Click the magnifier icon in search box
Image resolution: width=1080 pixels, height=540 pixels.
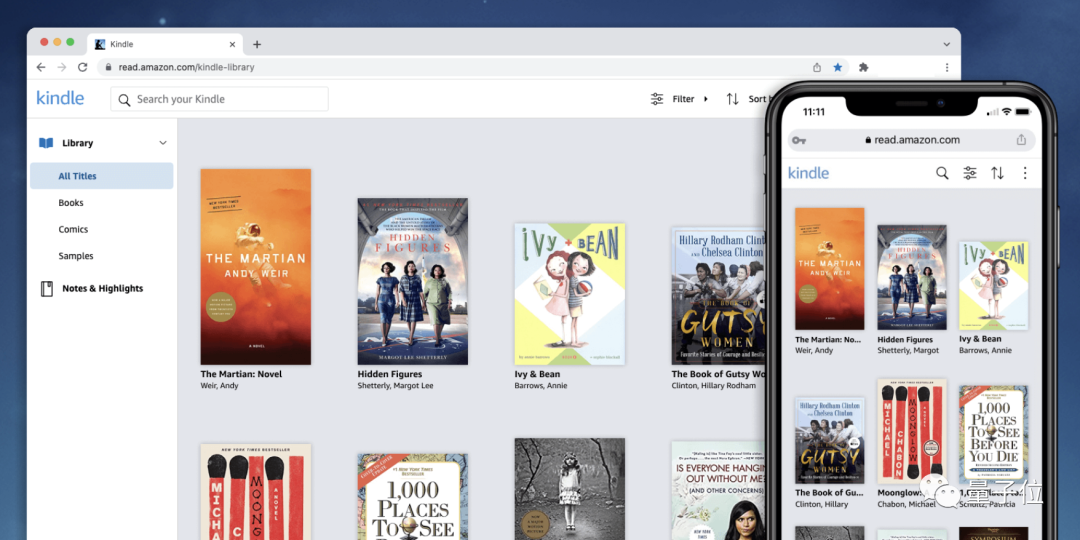tap(124, 99)
